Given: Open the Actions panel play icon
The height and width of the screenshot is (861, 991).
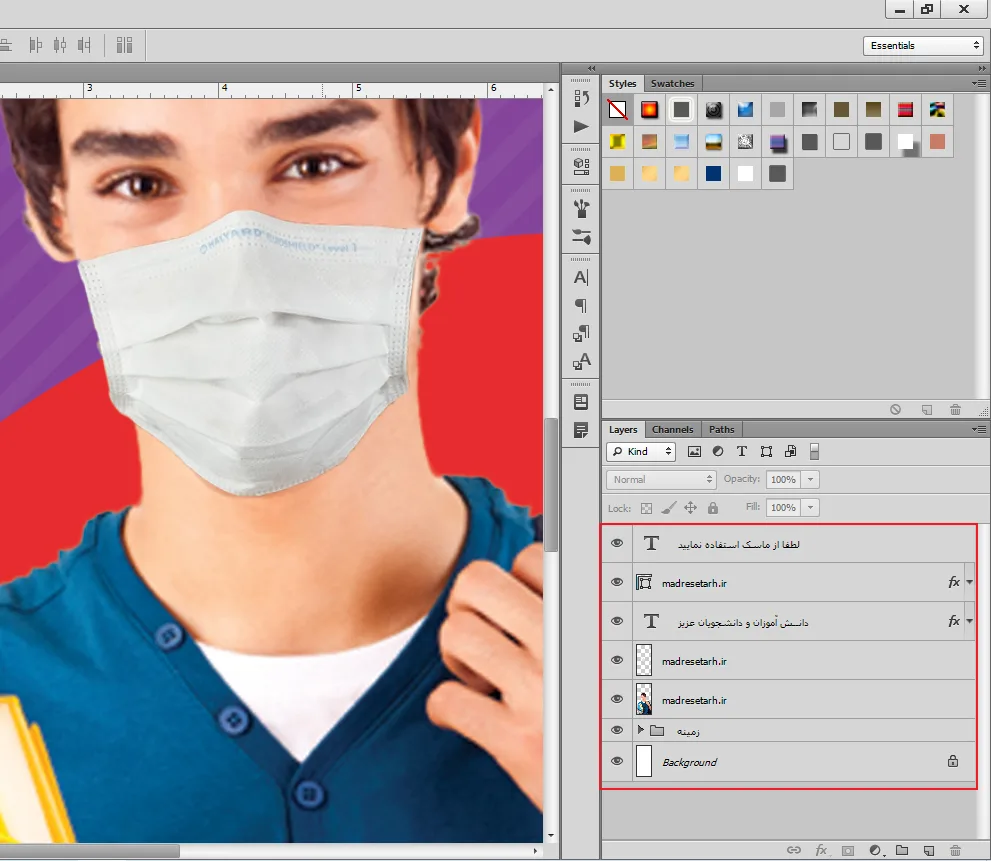Looking at the screenshot, I should click(x=581, y=126).
